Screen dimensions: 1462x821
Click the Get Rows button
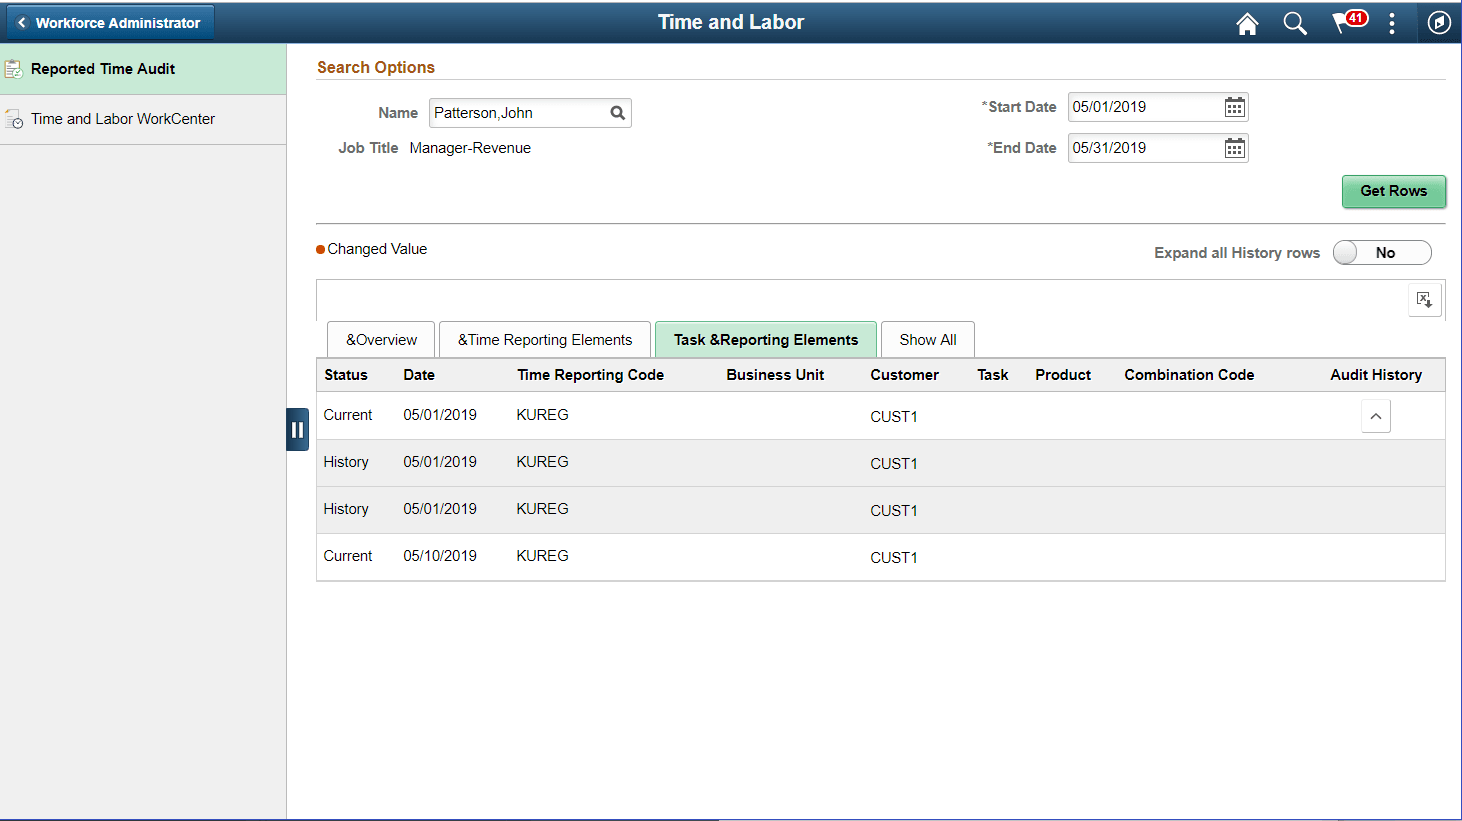point(1394,191)
